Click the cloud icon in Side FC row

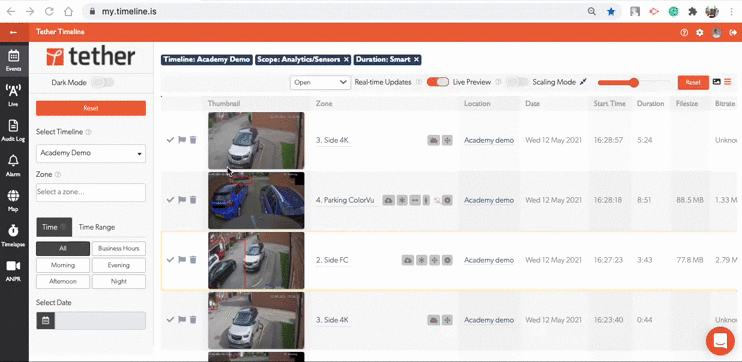pos(408,260)
